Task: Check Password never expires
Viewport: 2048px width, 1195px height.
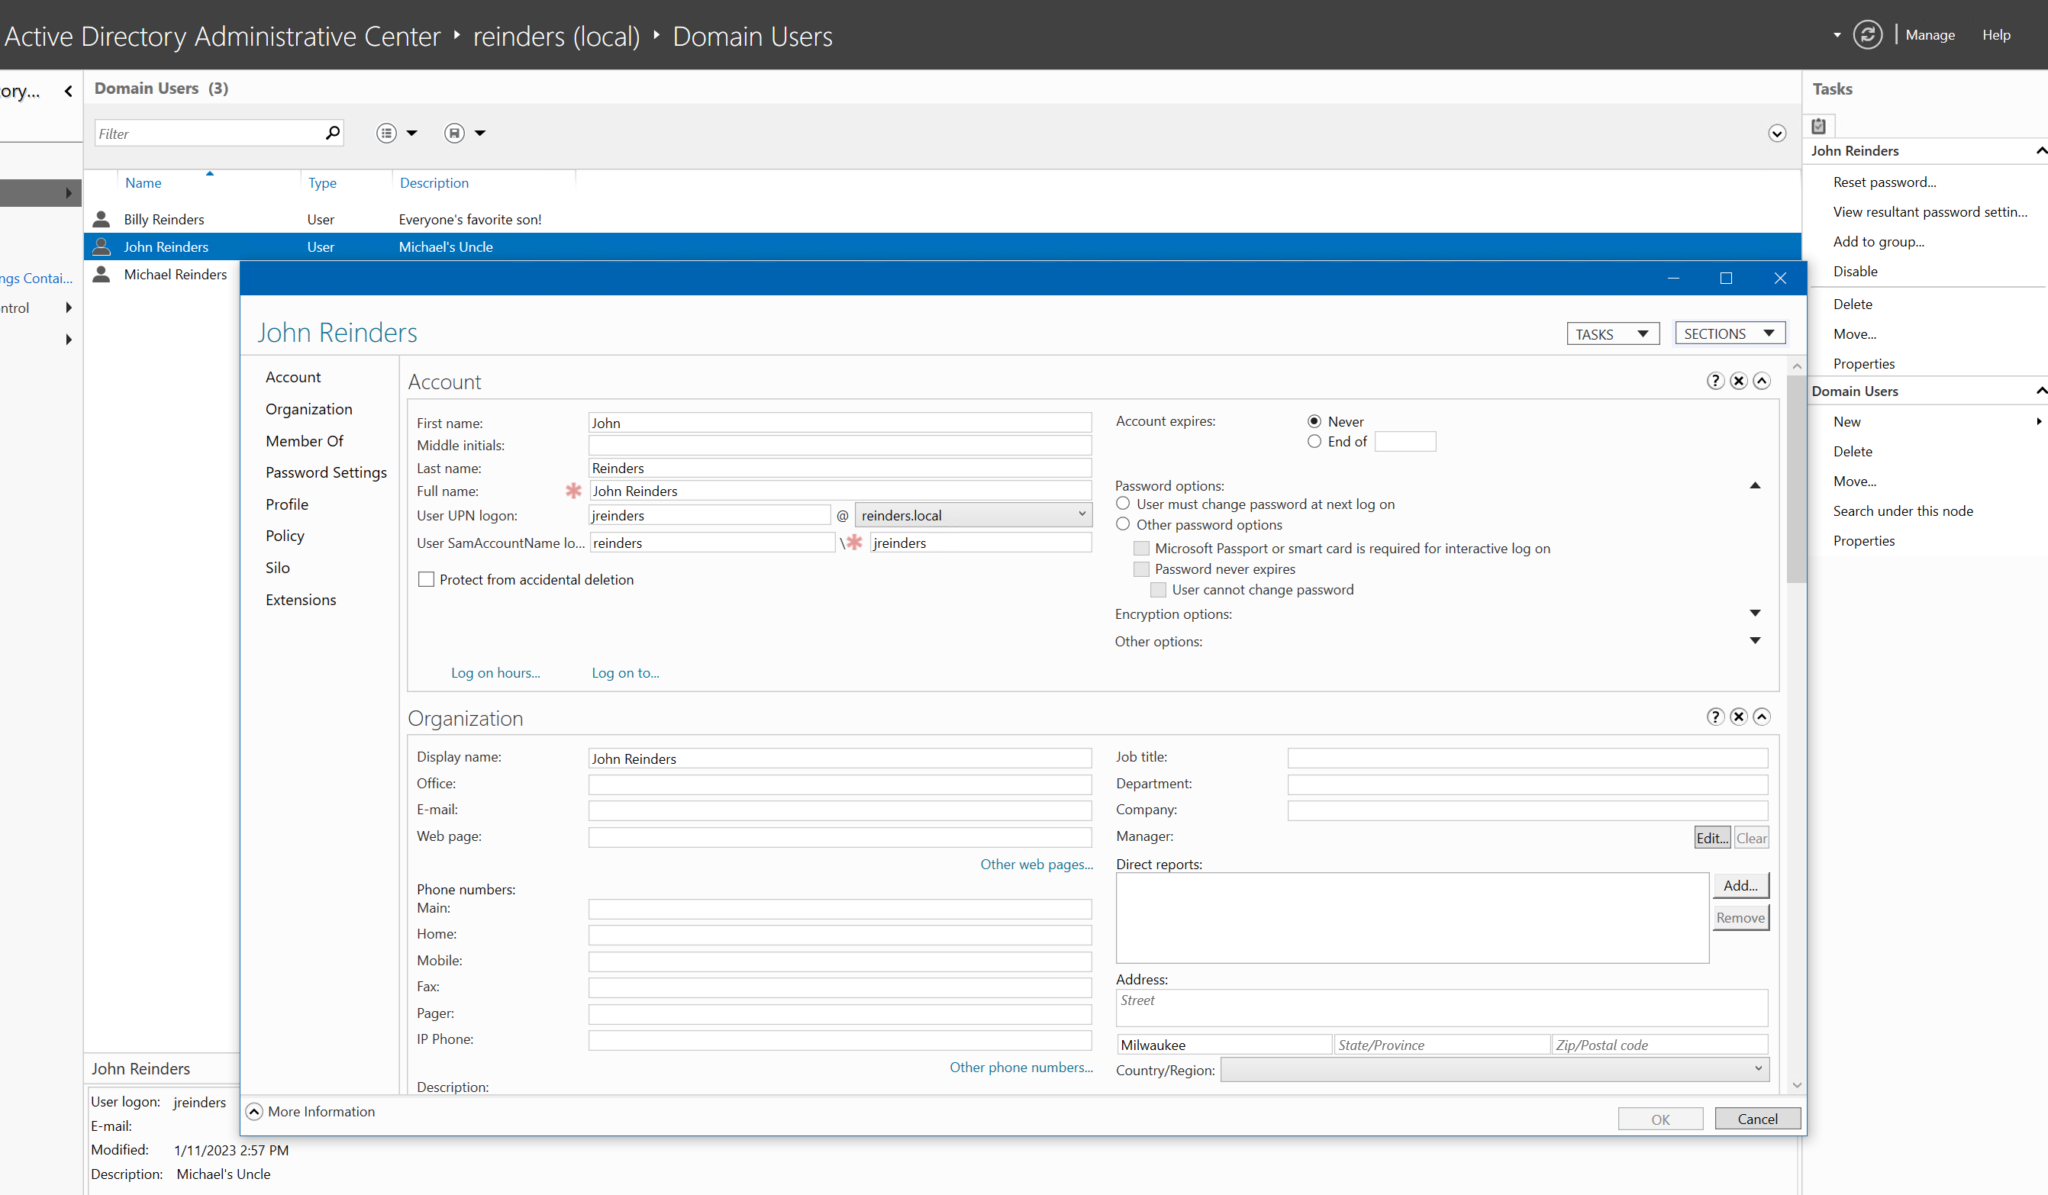Action: [x=1141, y=568]
